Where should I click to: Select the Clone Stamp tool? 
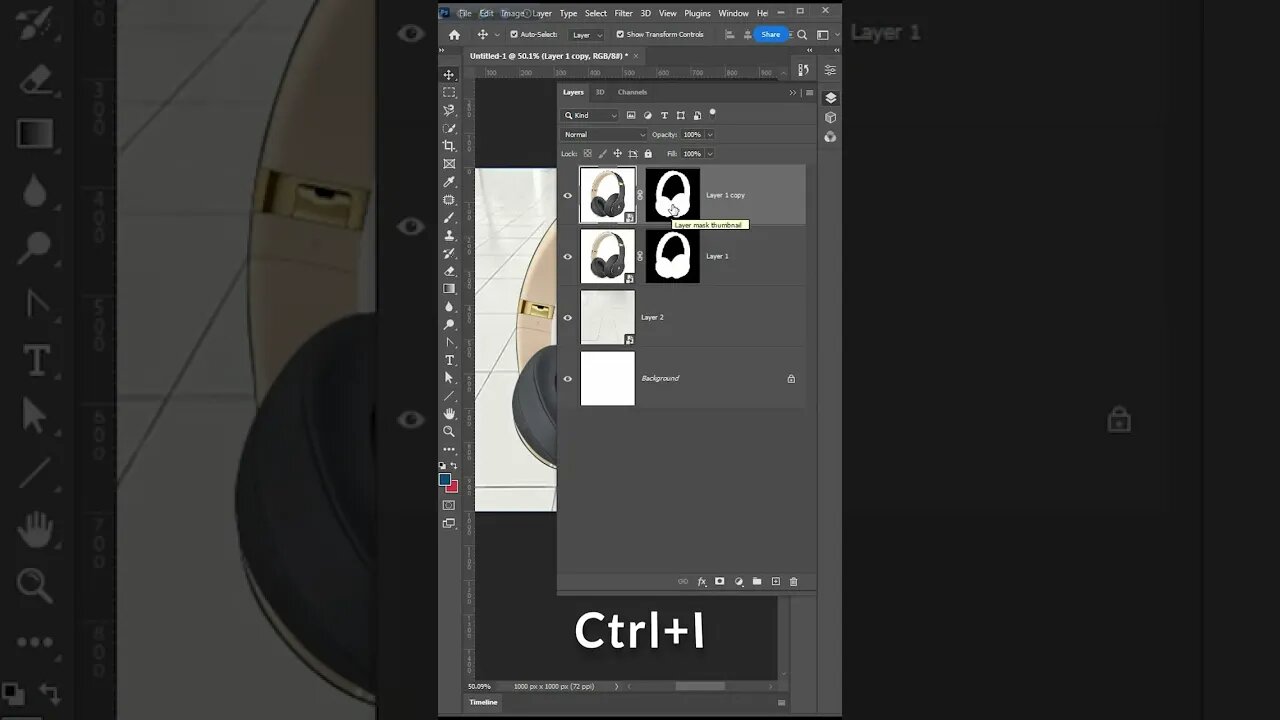pos(449,235)
